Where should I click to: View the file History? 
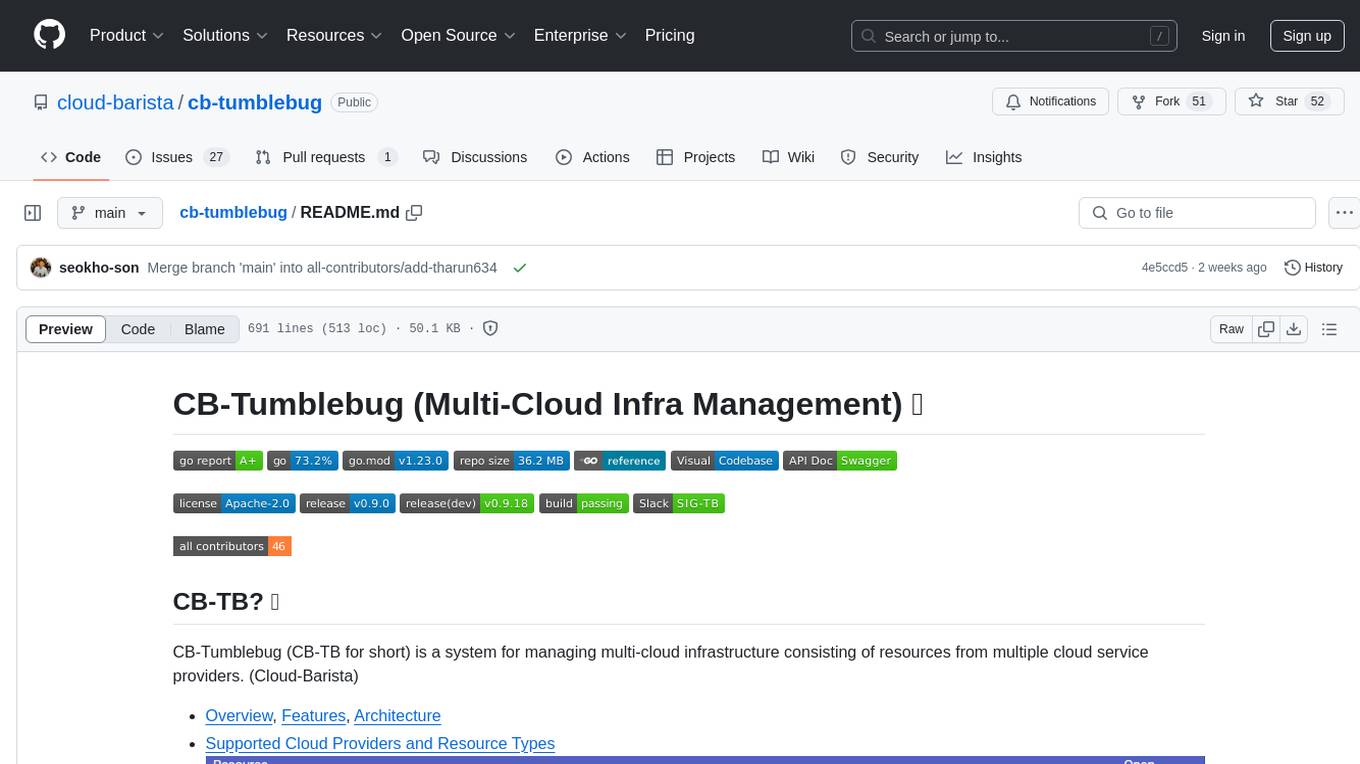coord(1313,268)
